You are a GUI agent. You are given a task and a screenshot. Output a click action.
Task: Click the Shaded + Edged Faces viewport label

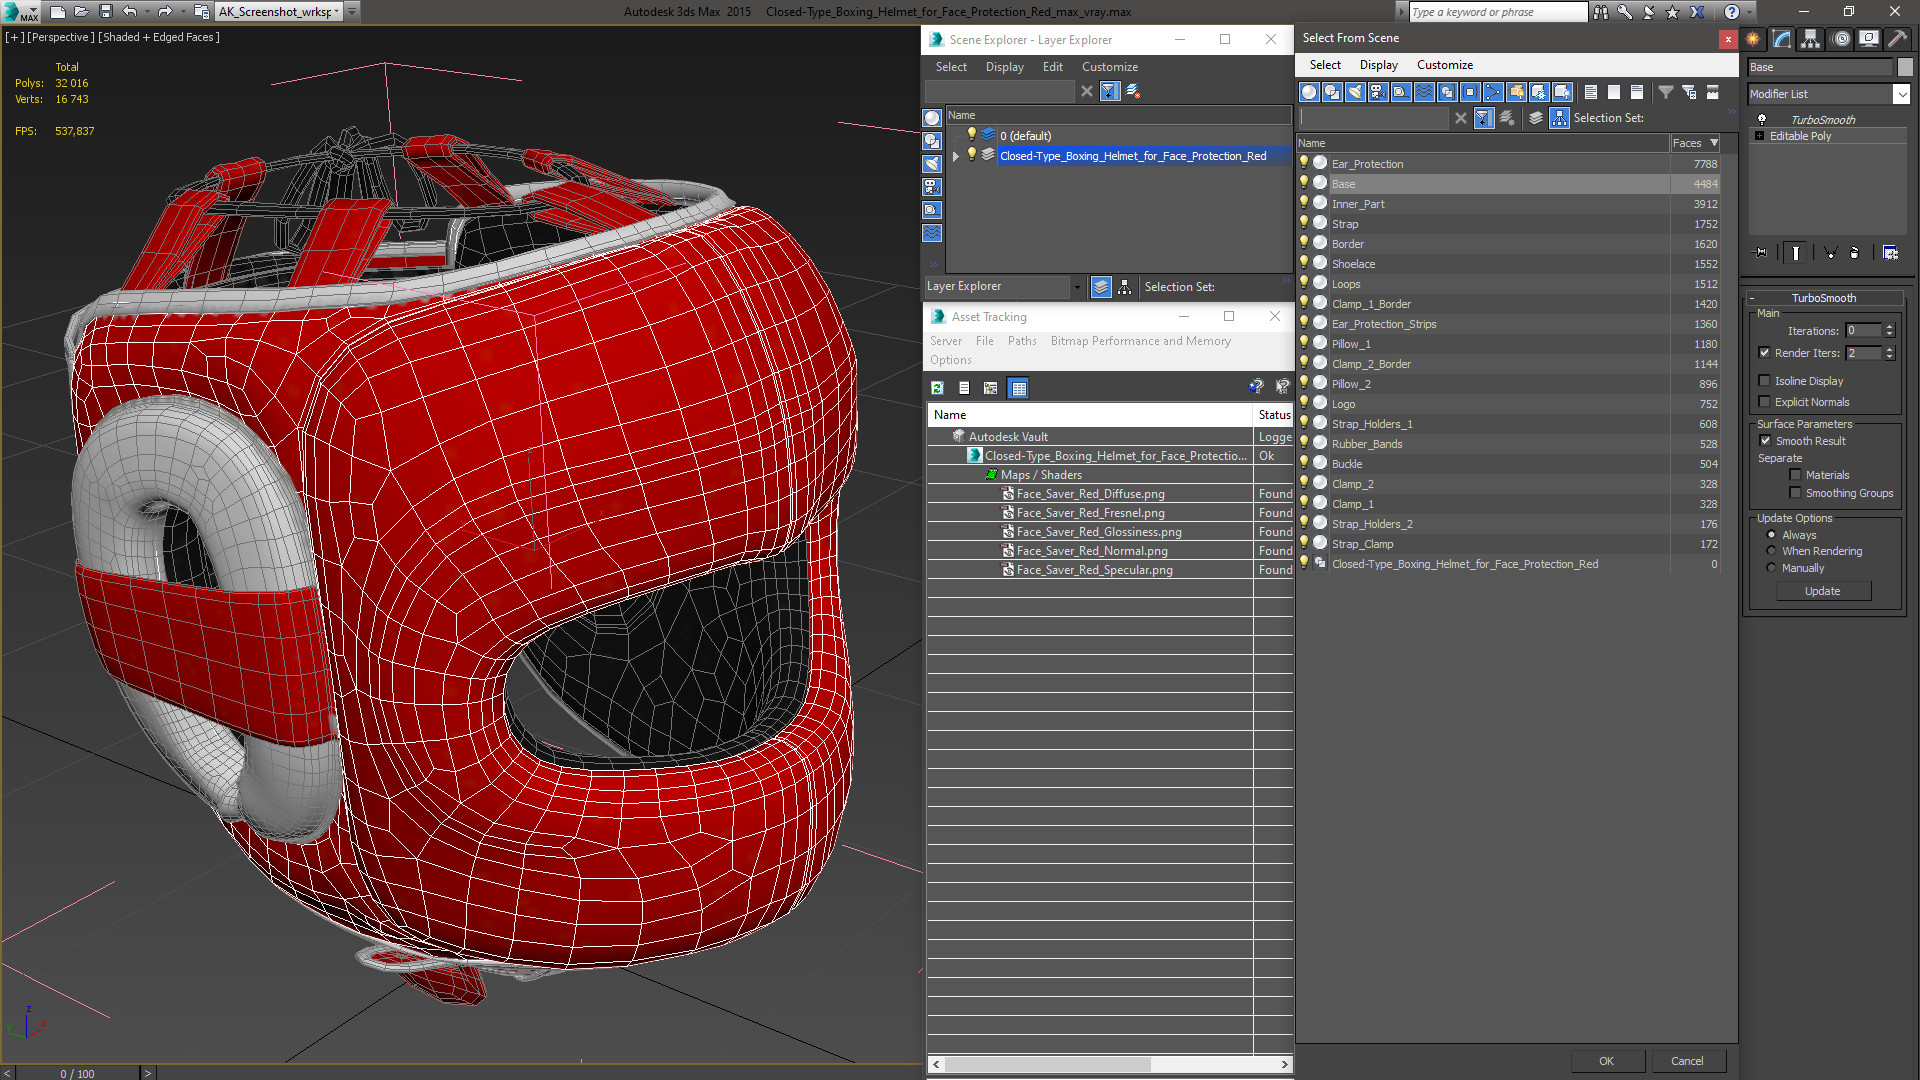[159, 37]
